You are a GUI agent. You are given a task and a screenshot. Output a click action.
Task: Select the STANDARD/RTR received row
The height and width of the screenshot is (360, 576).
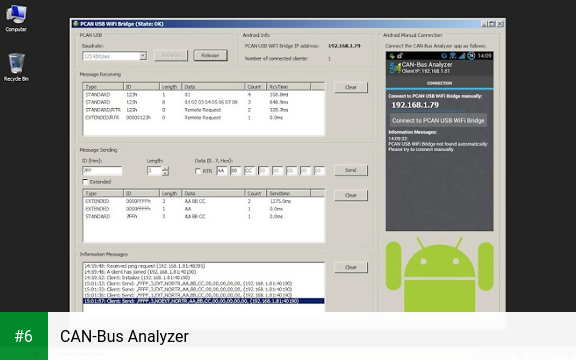pos(204,110)
